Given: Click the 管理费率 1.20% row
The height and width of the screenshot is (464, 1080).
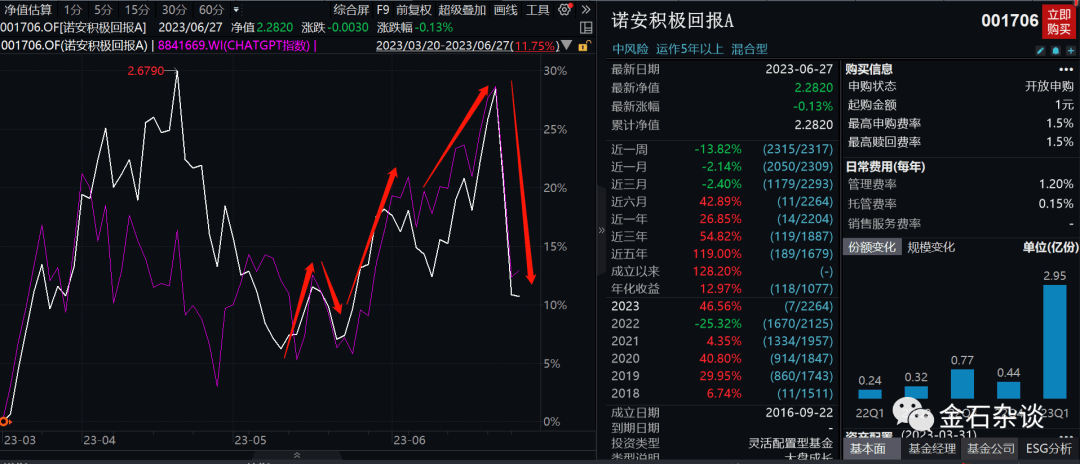Looking at the screenshot, I should tap(960, 184).
